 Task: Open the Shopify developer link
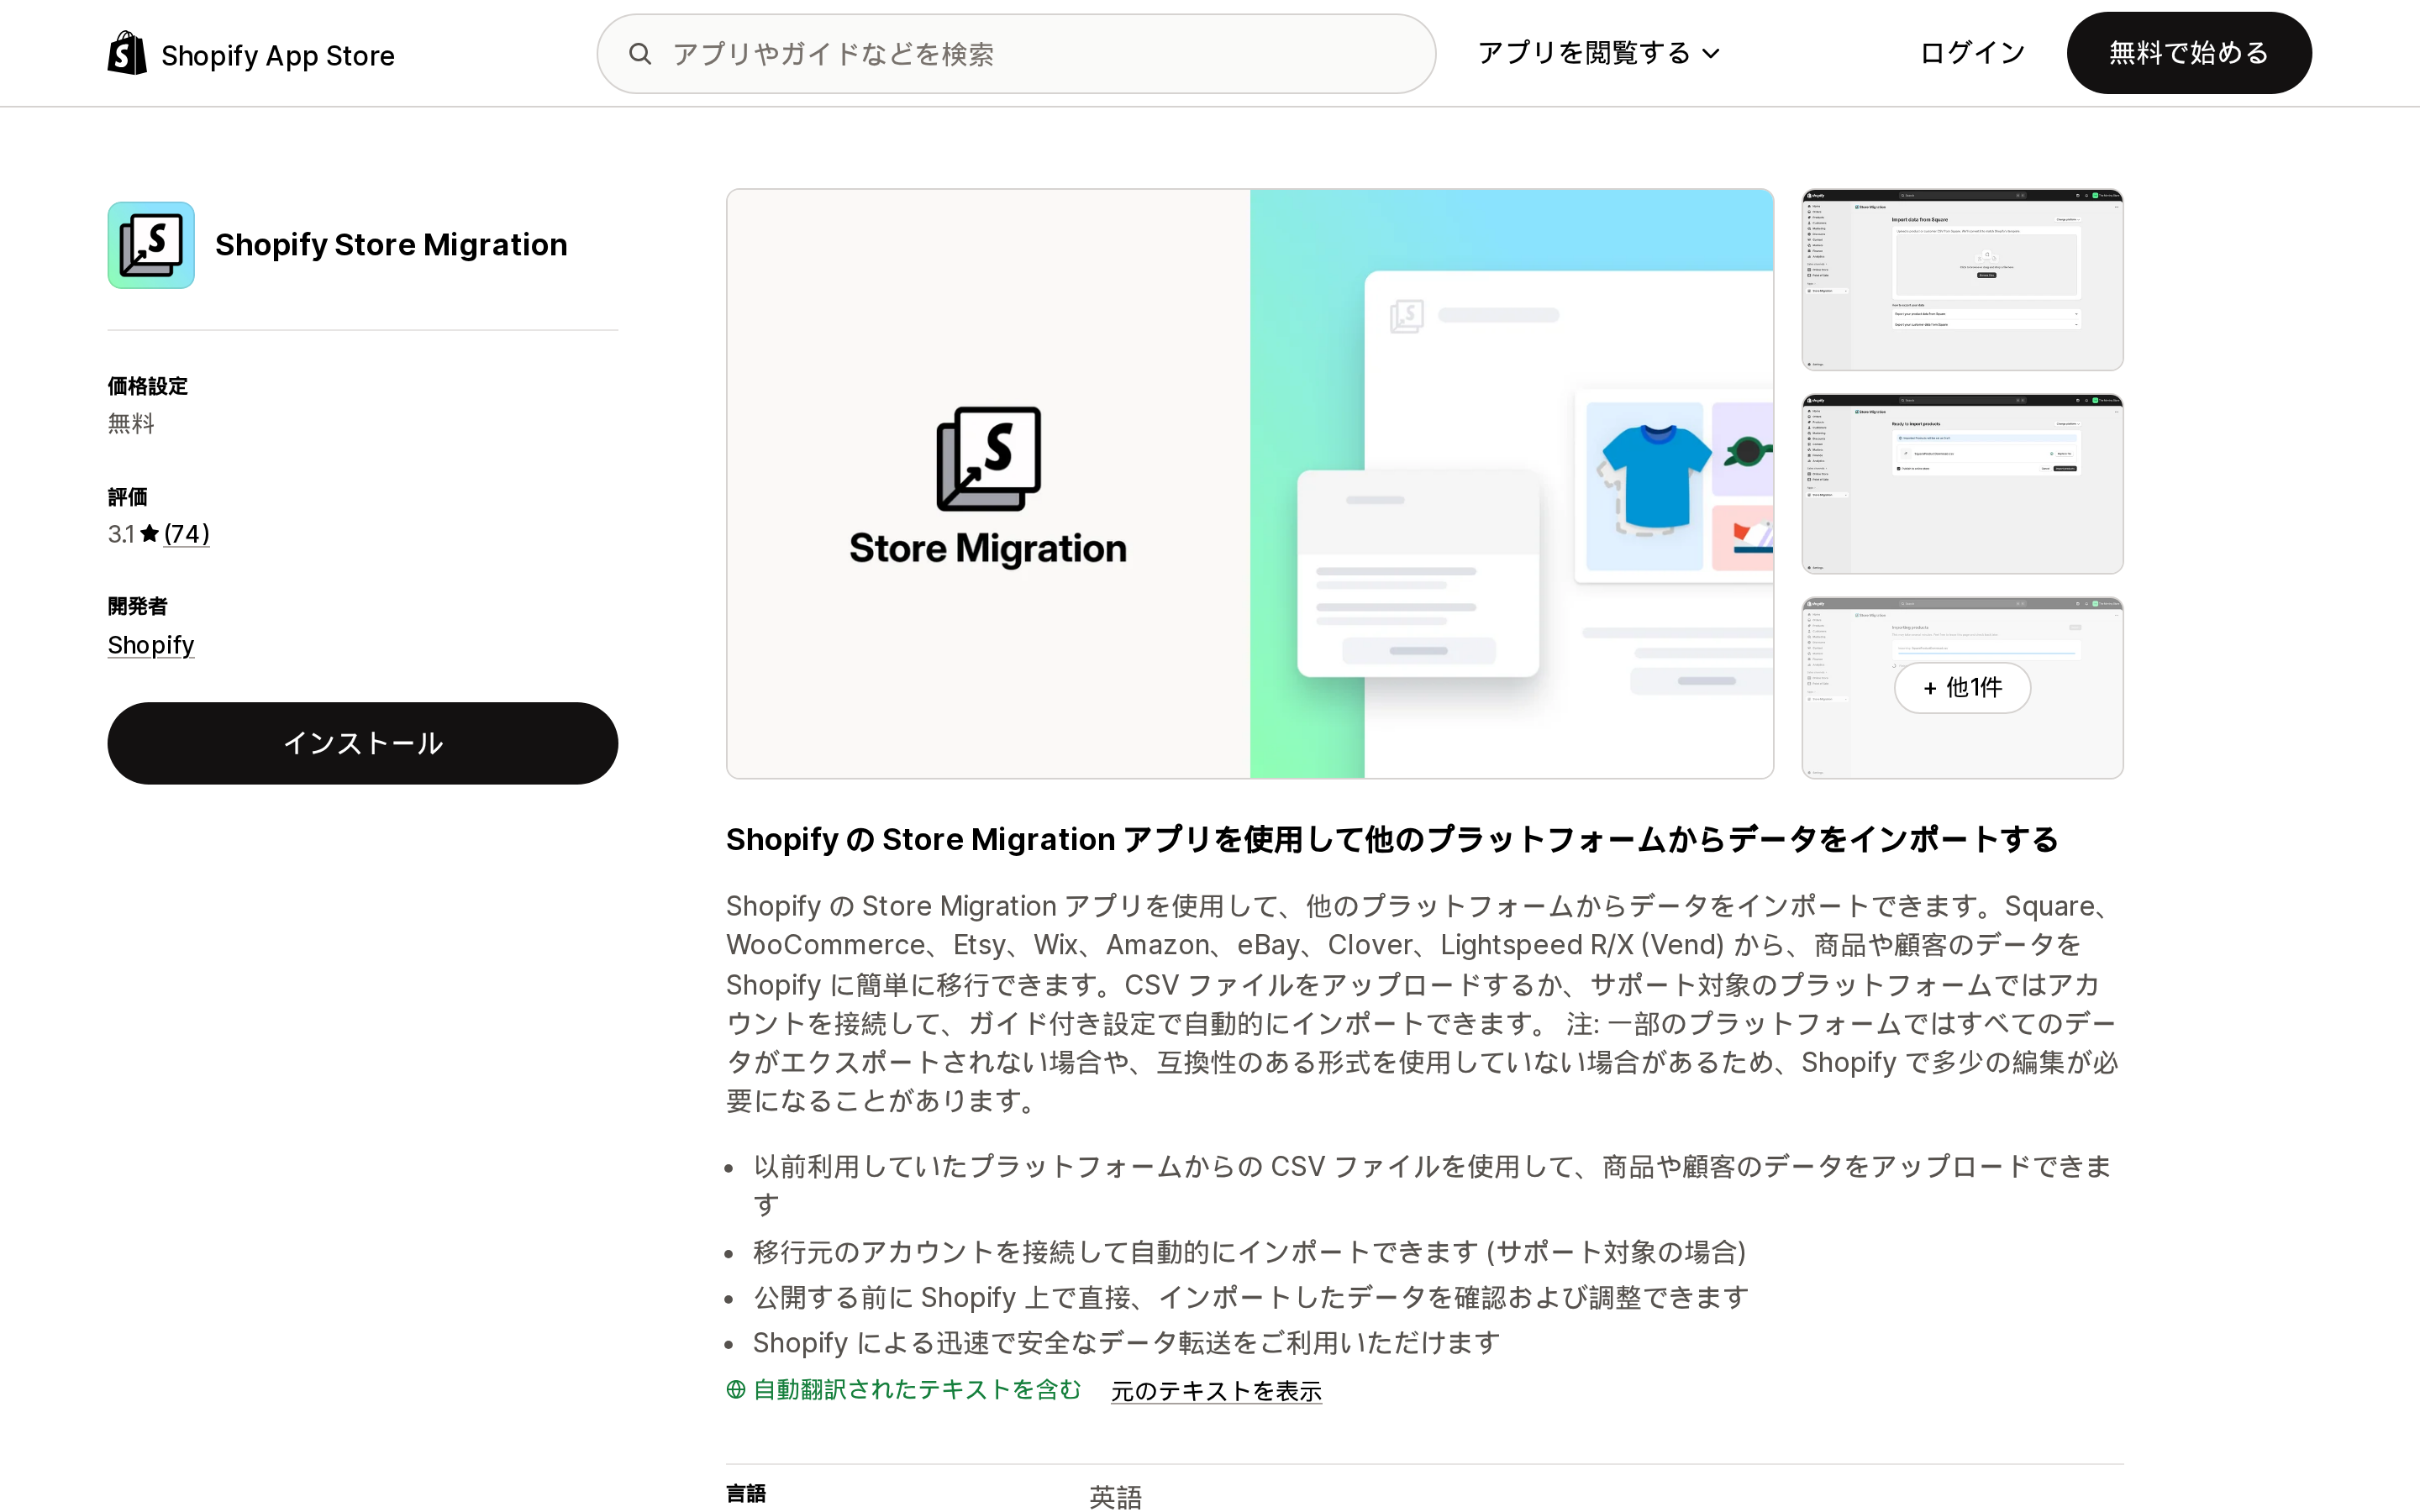pos(151,645)
